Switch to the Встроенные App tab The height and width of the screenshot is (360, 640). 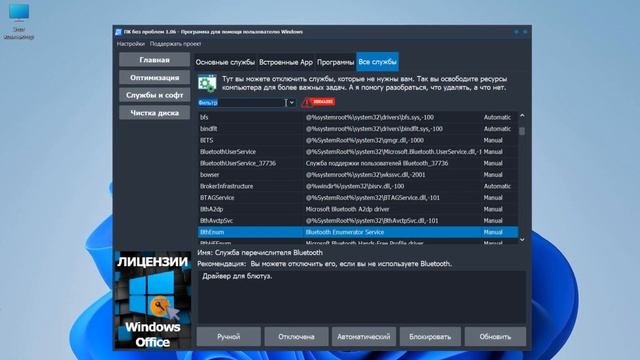pyautogui.click(x=286, y=62)
